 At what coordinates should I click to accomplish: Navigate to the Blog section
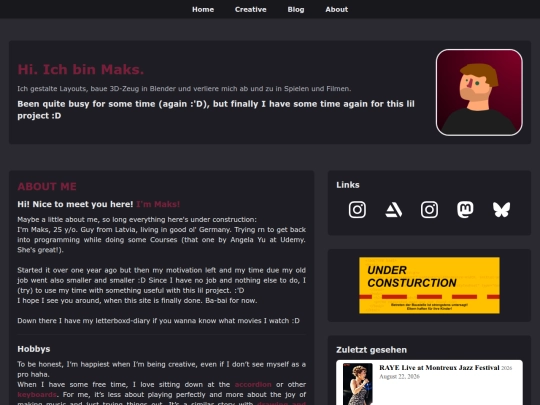point(296,9)
